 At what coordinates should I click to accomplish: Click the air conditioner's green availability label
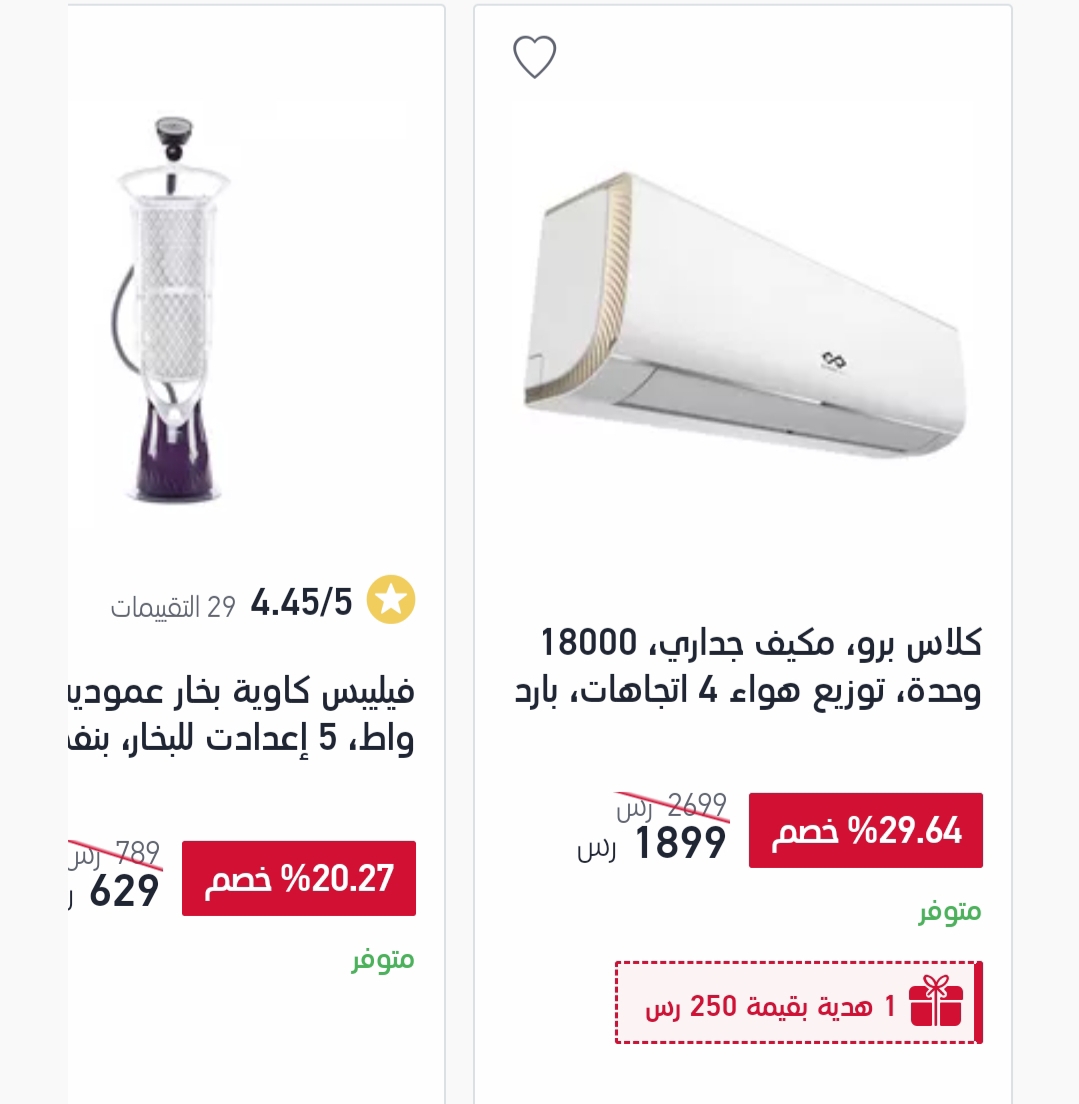point(950,912)
